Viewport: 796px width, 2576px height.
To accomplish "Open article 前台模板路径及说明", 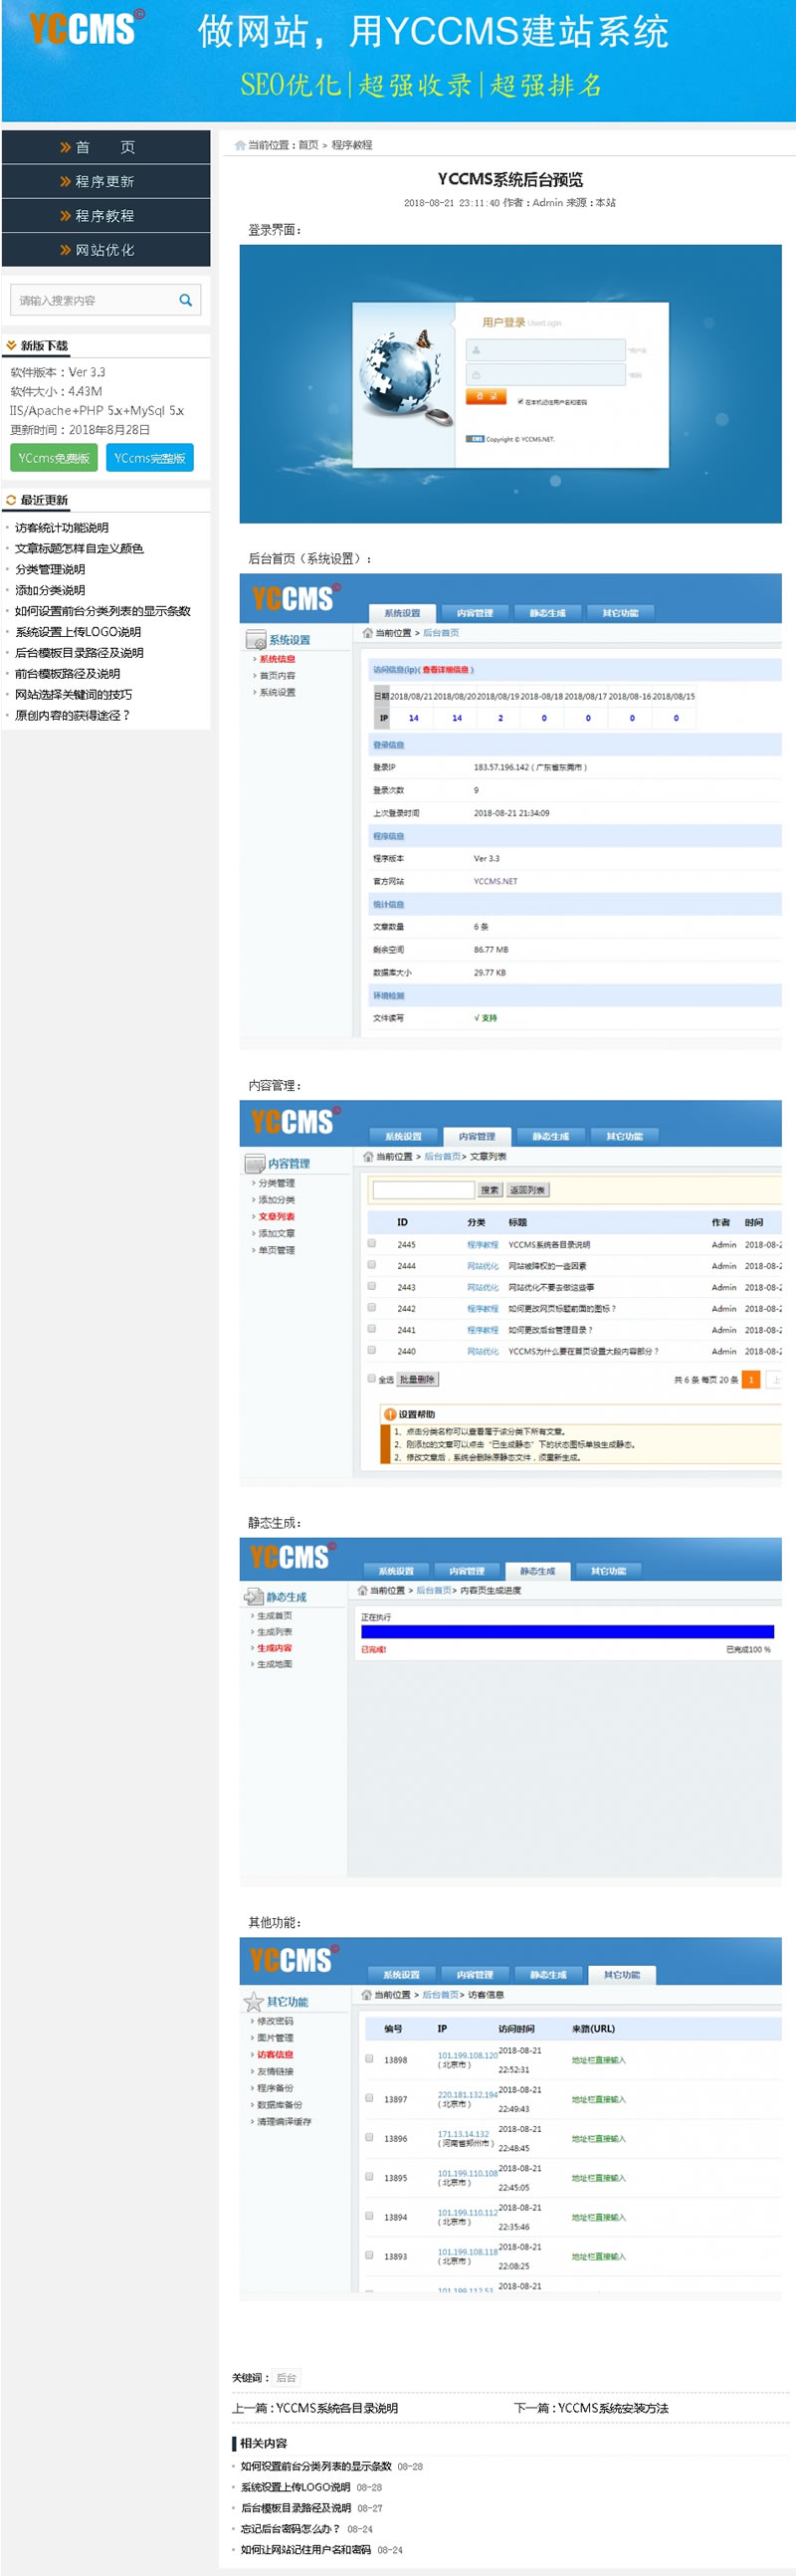I will (x=67, y=674).
